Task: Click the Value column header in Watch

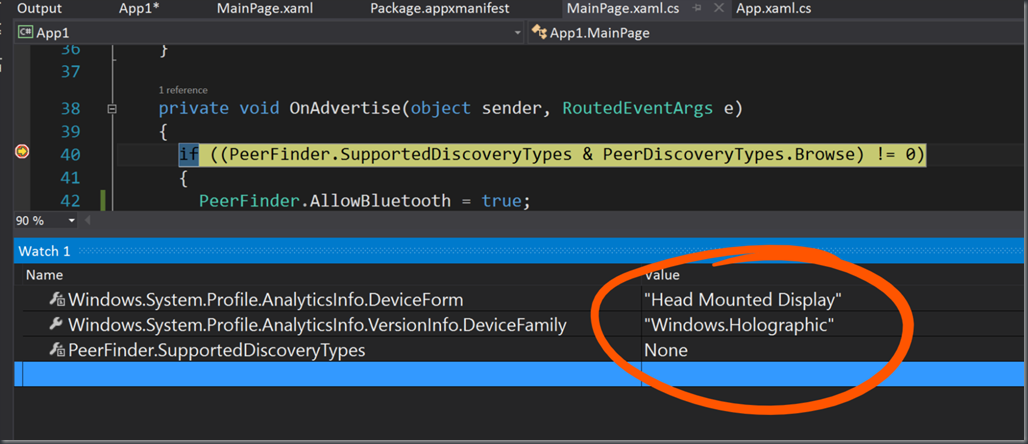Action: [662, 275]
